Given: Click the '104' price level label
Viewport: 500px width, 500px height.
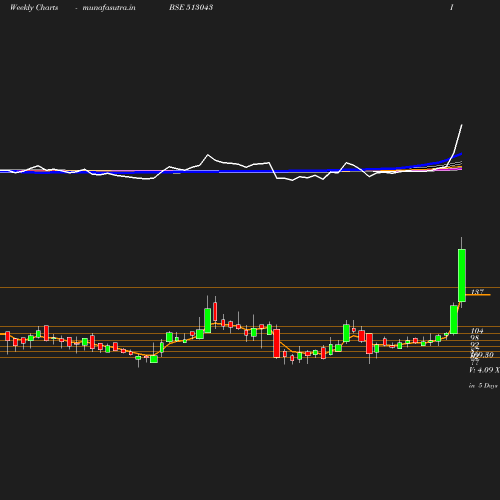Looking at the screenshot, I should (477, 331).
